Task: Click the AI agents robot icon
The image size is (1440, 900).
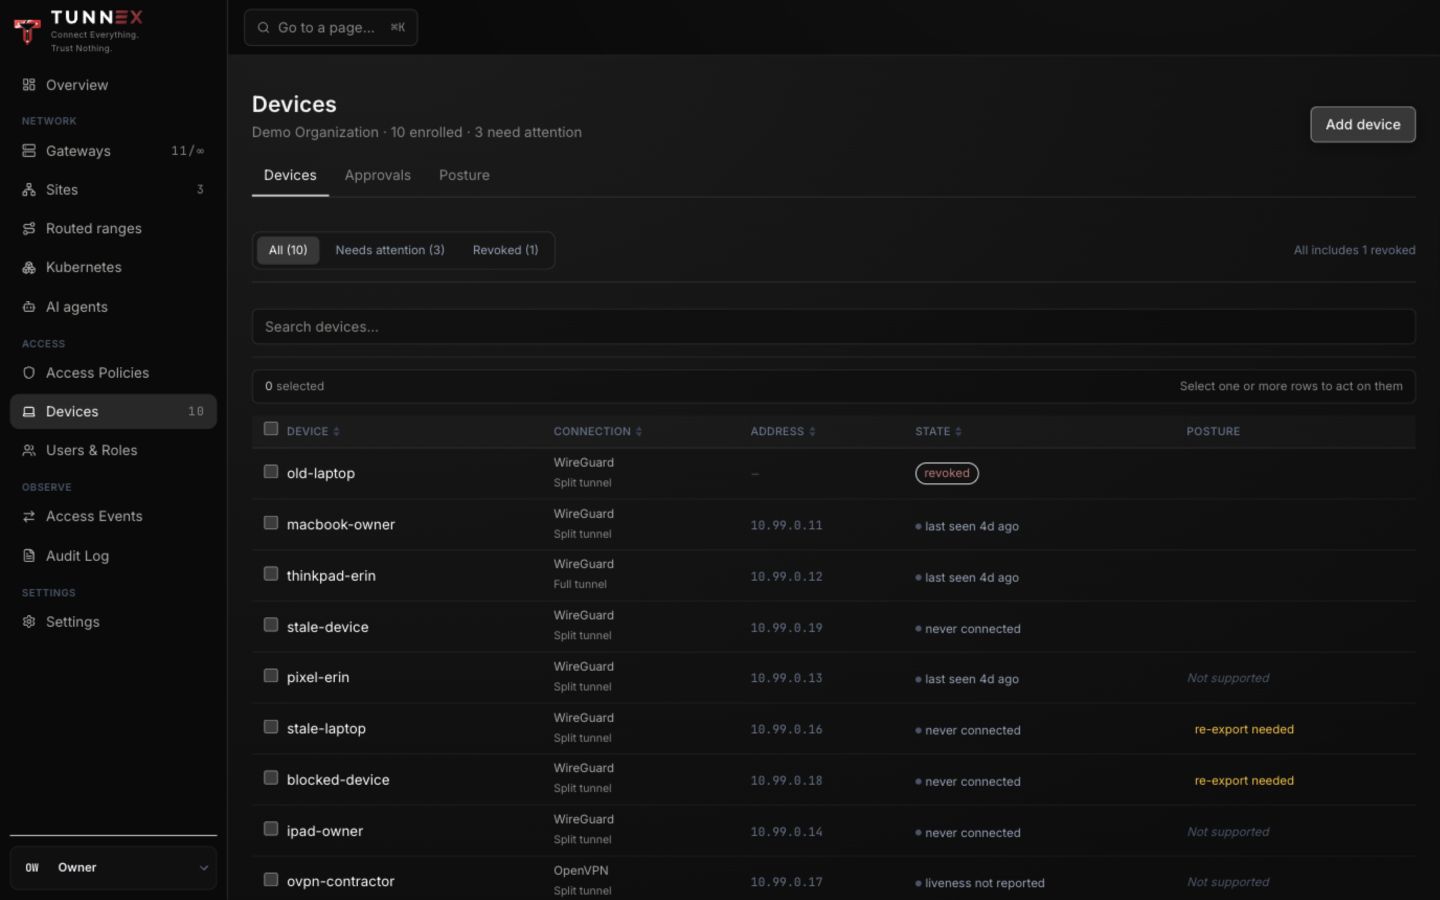Action: (x=29, y=307)
